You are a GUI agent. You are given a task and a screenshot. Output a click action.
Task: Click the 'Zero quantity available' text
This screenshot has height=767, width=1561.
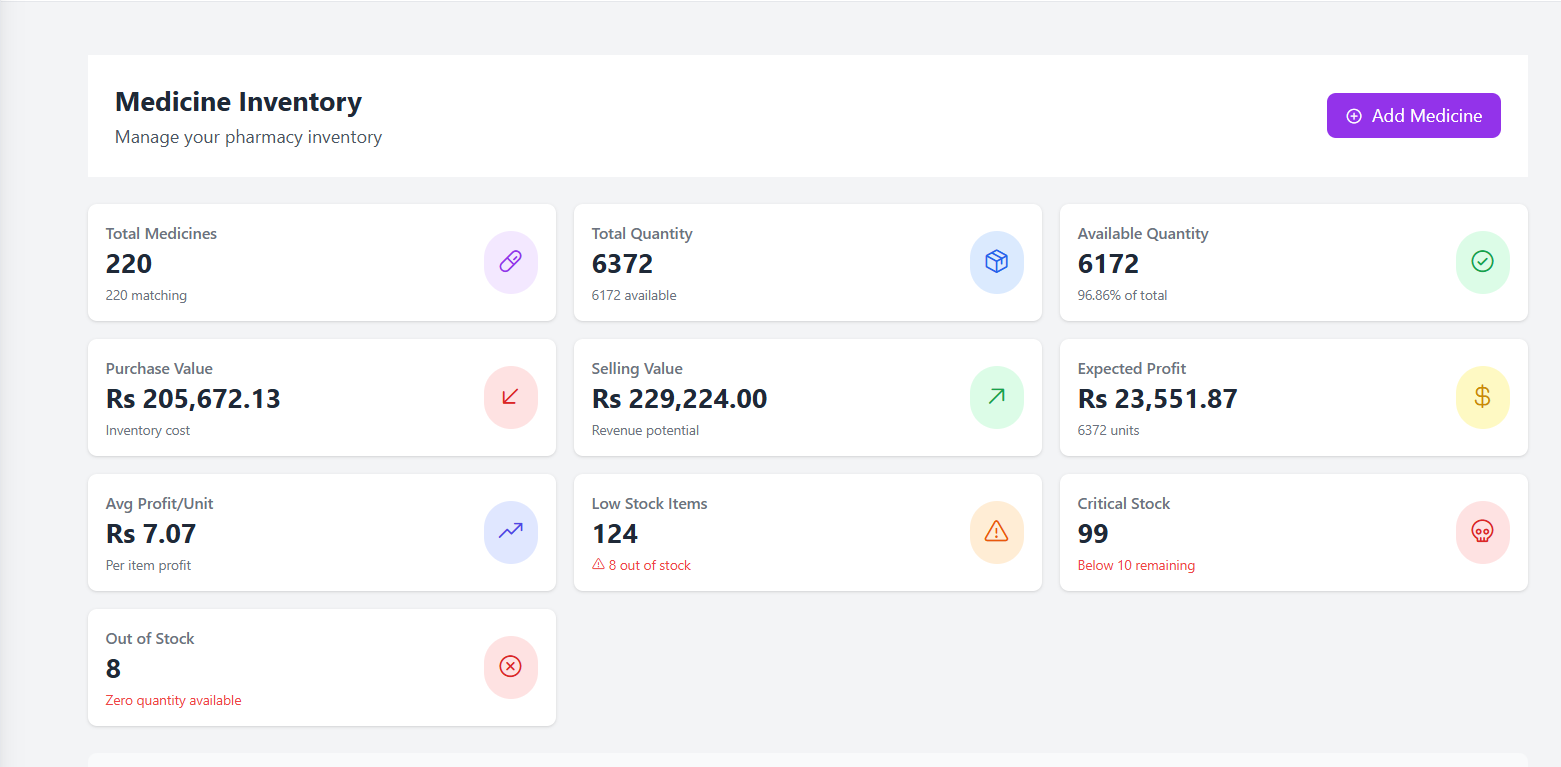pyautogui.click(x=173, y=701)
